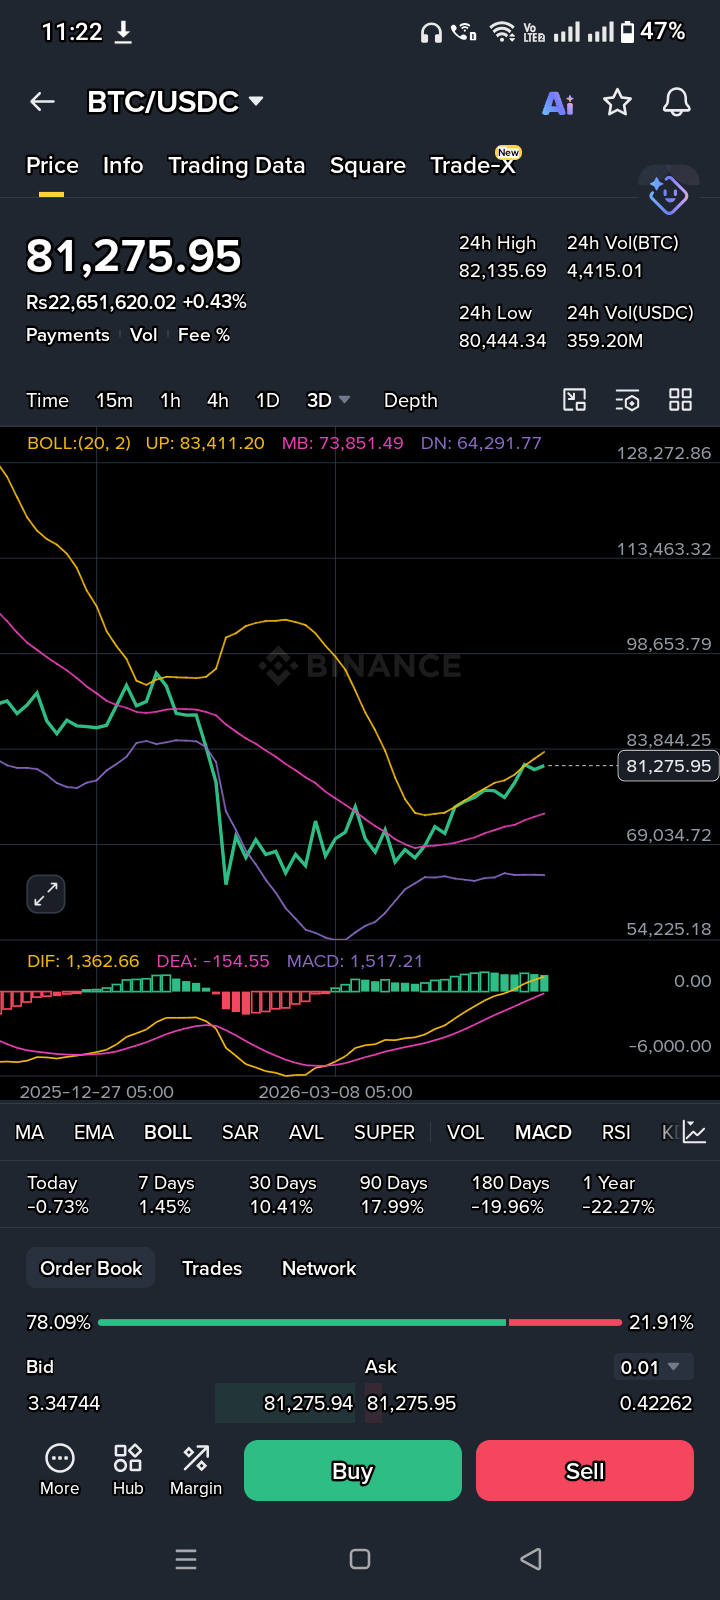Open price alert bell icon
This screenshot has height=1600, width=720.
pos(677,102)
